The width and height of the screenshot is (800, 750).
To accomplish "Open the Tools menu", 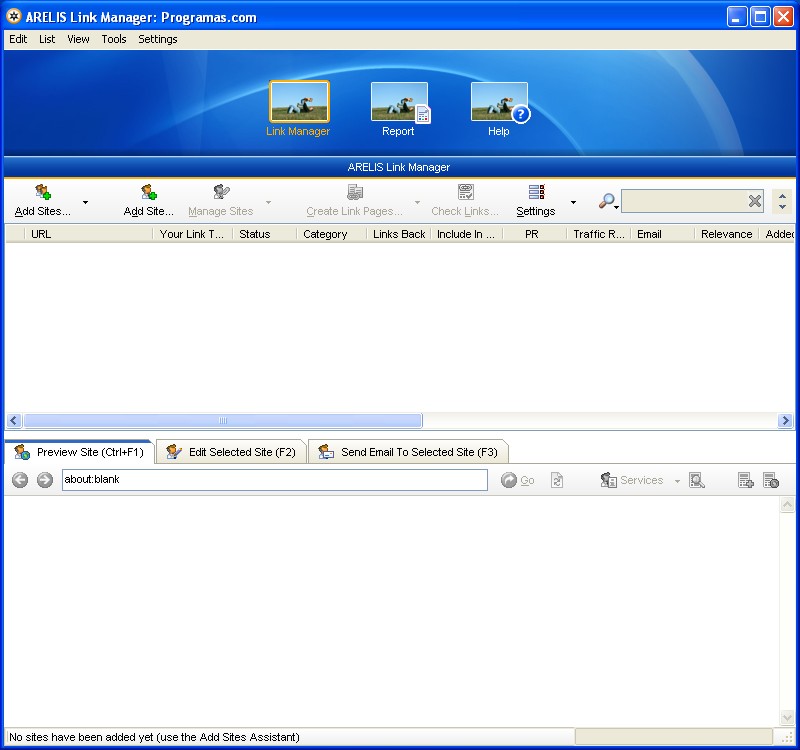I will pyautogui.click(x=114, y=39).
